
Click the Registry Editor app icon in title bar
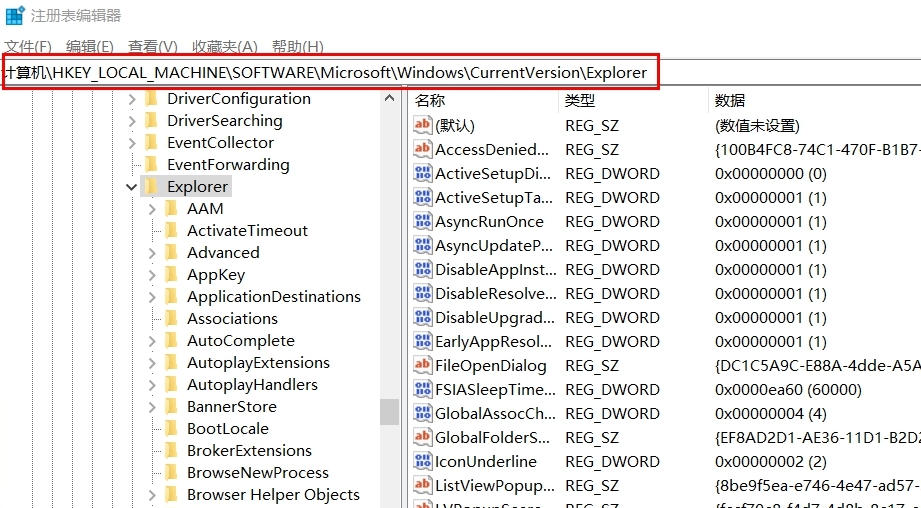pos(15,15)
